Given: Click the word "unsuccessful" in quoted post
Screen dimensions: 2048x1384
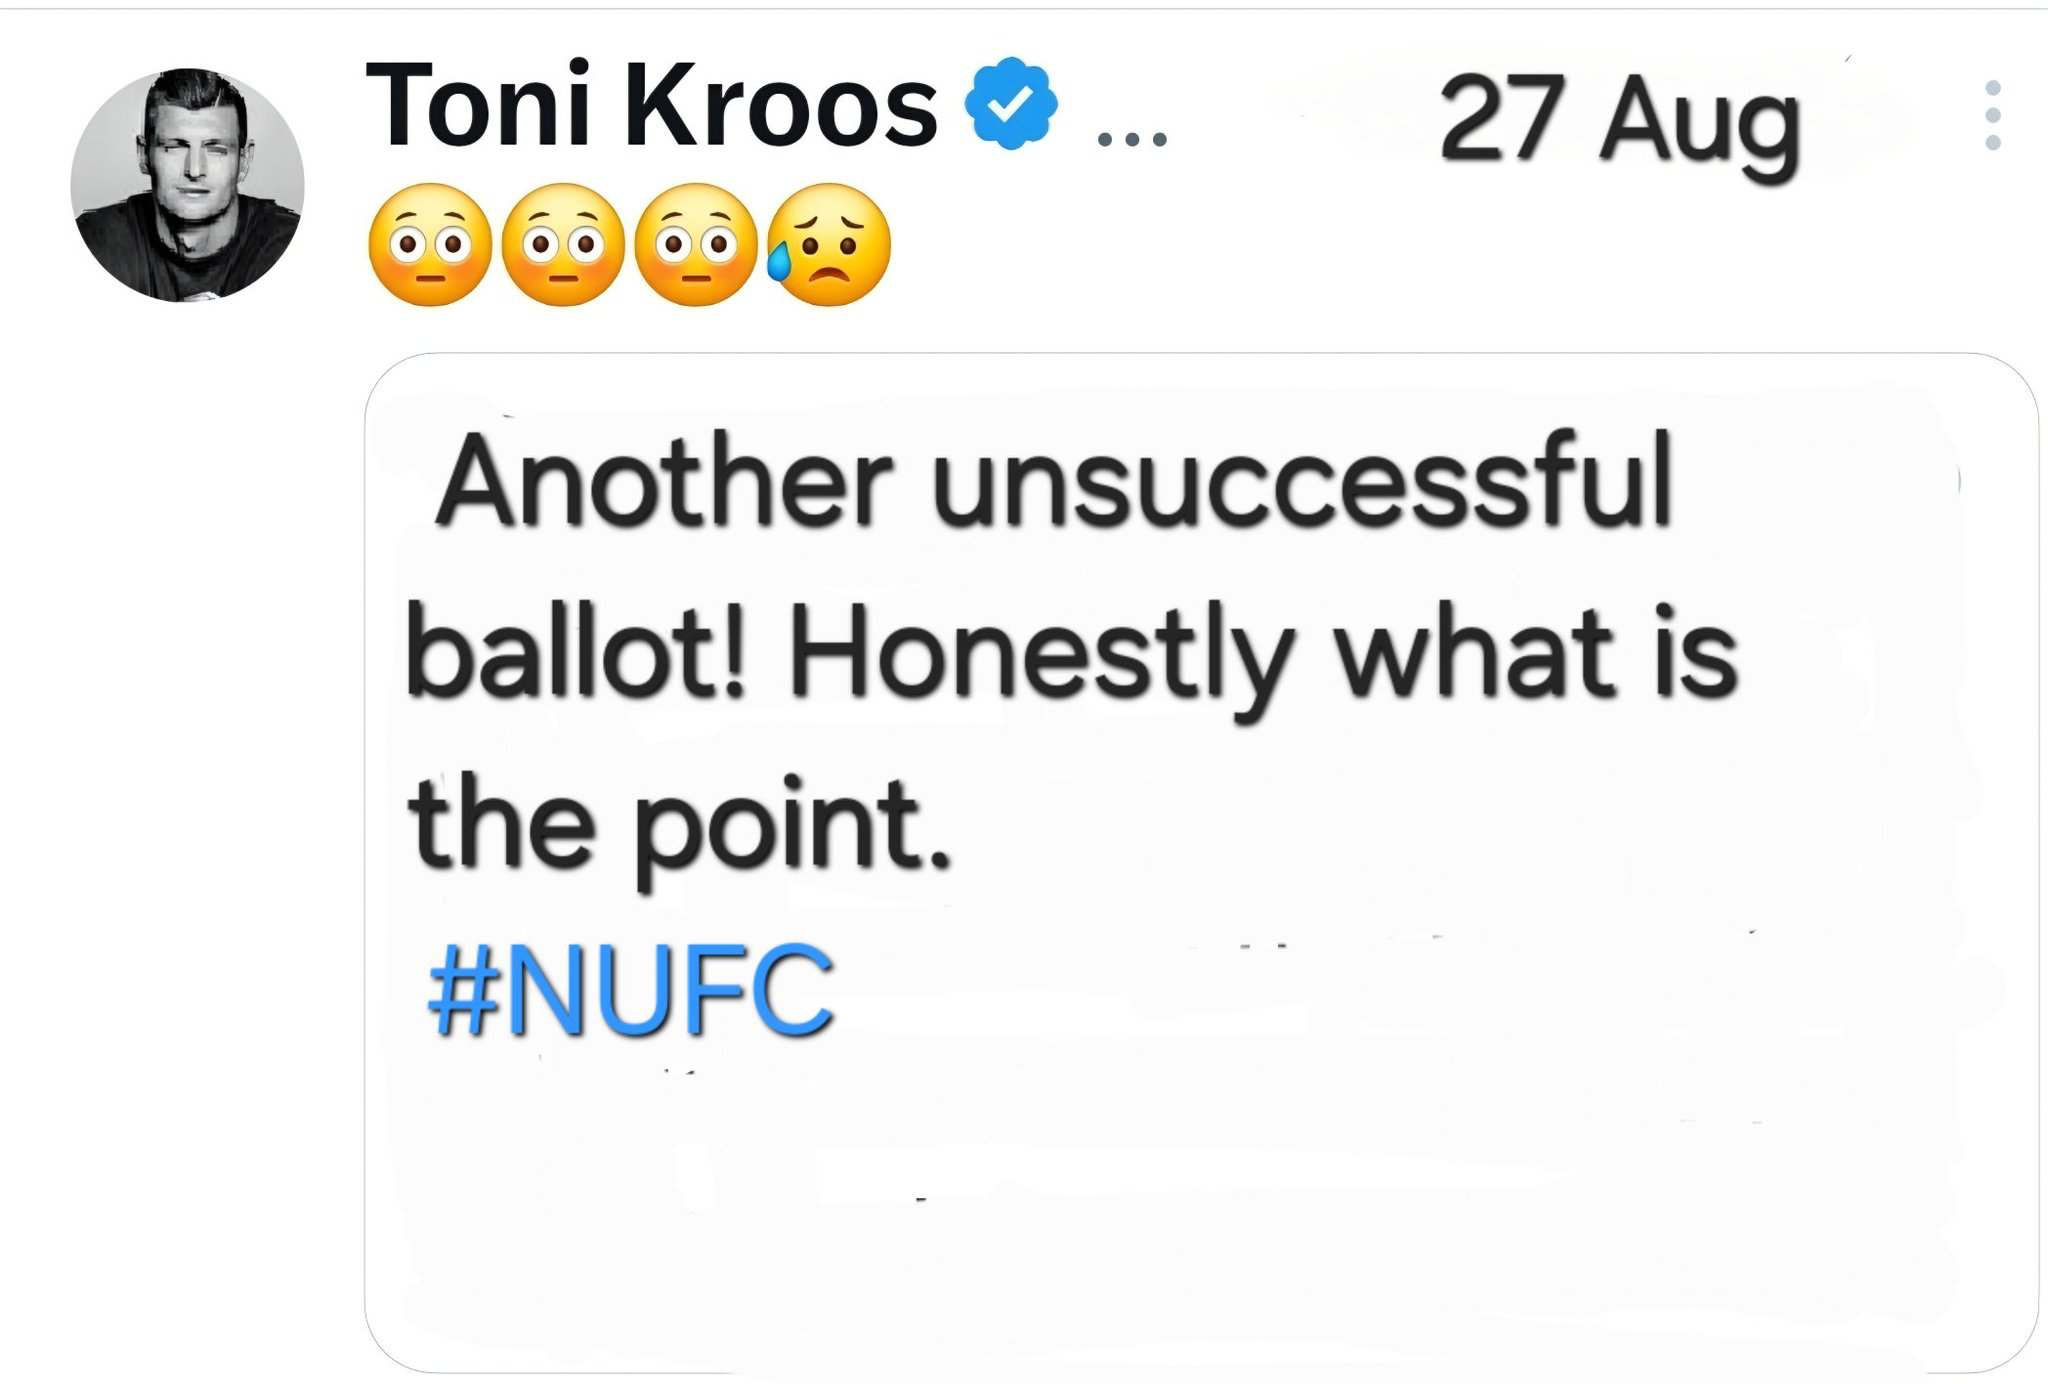Looking at the screenshot, I should pos(1302,482).
